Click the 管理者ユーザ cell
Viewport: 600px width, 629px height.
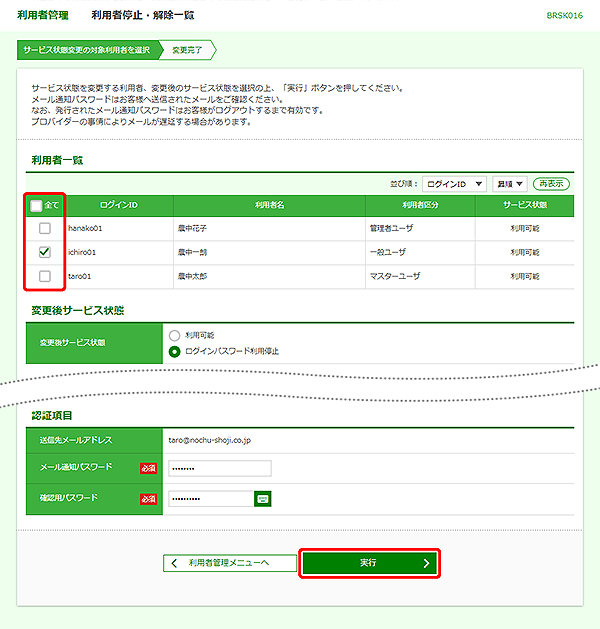click(391, 228)
